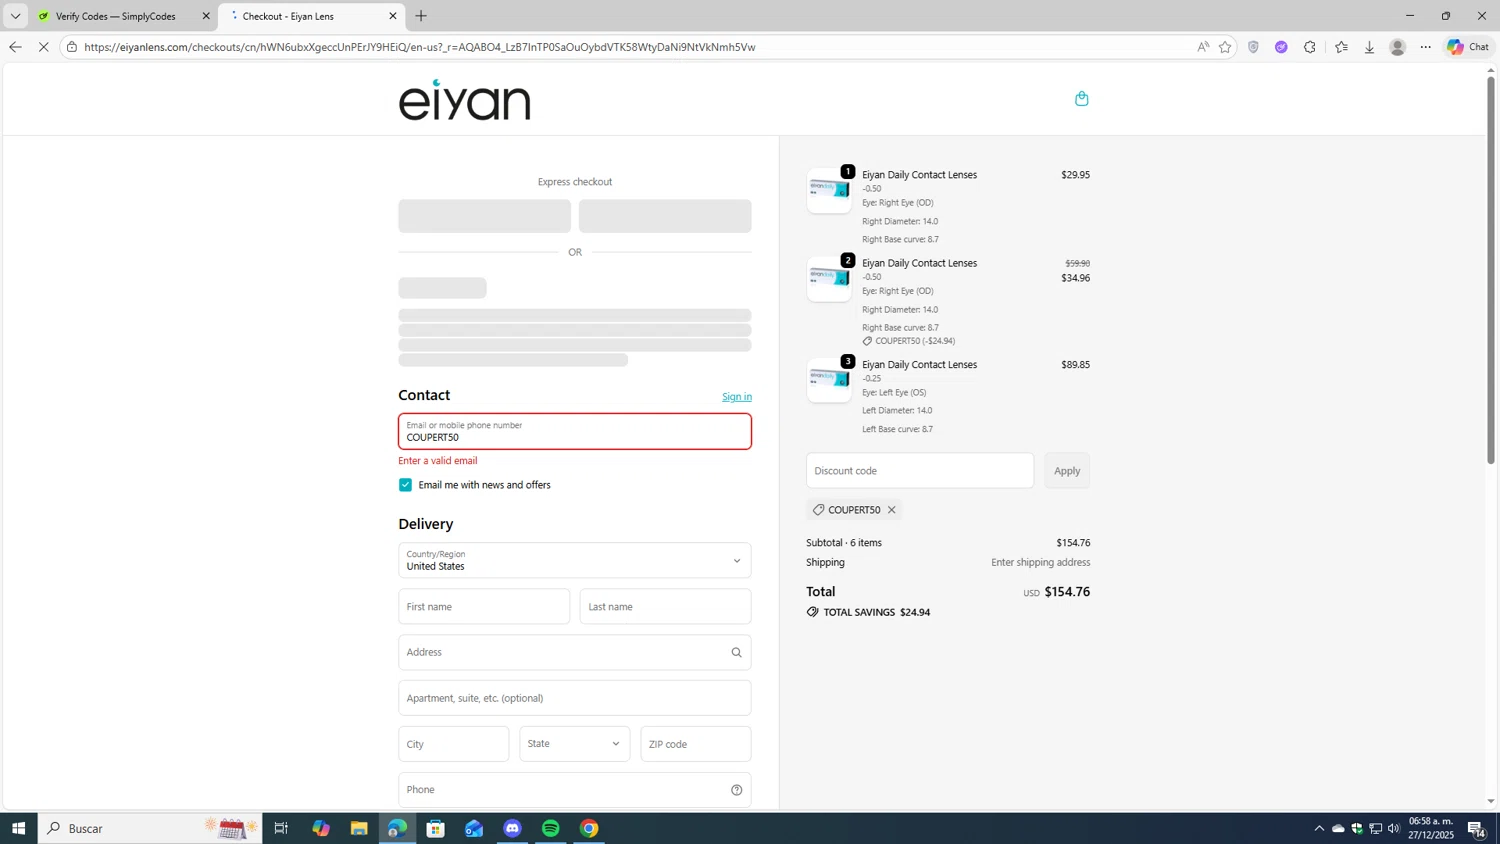Open the favorites list icon
This screenshot has width=1500, height=844.
point(1341,47)
